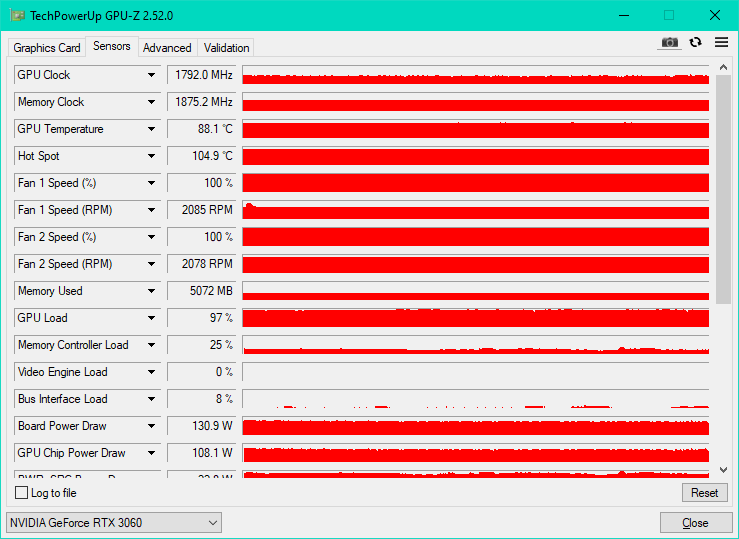Click the Fan 1 Speed (RPM) history graph
Viewport: 739px width, 539px height.
click(x=476, y=210)
